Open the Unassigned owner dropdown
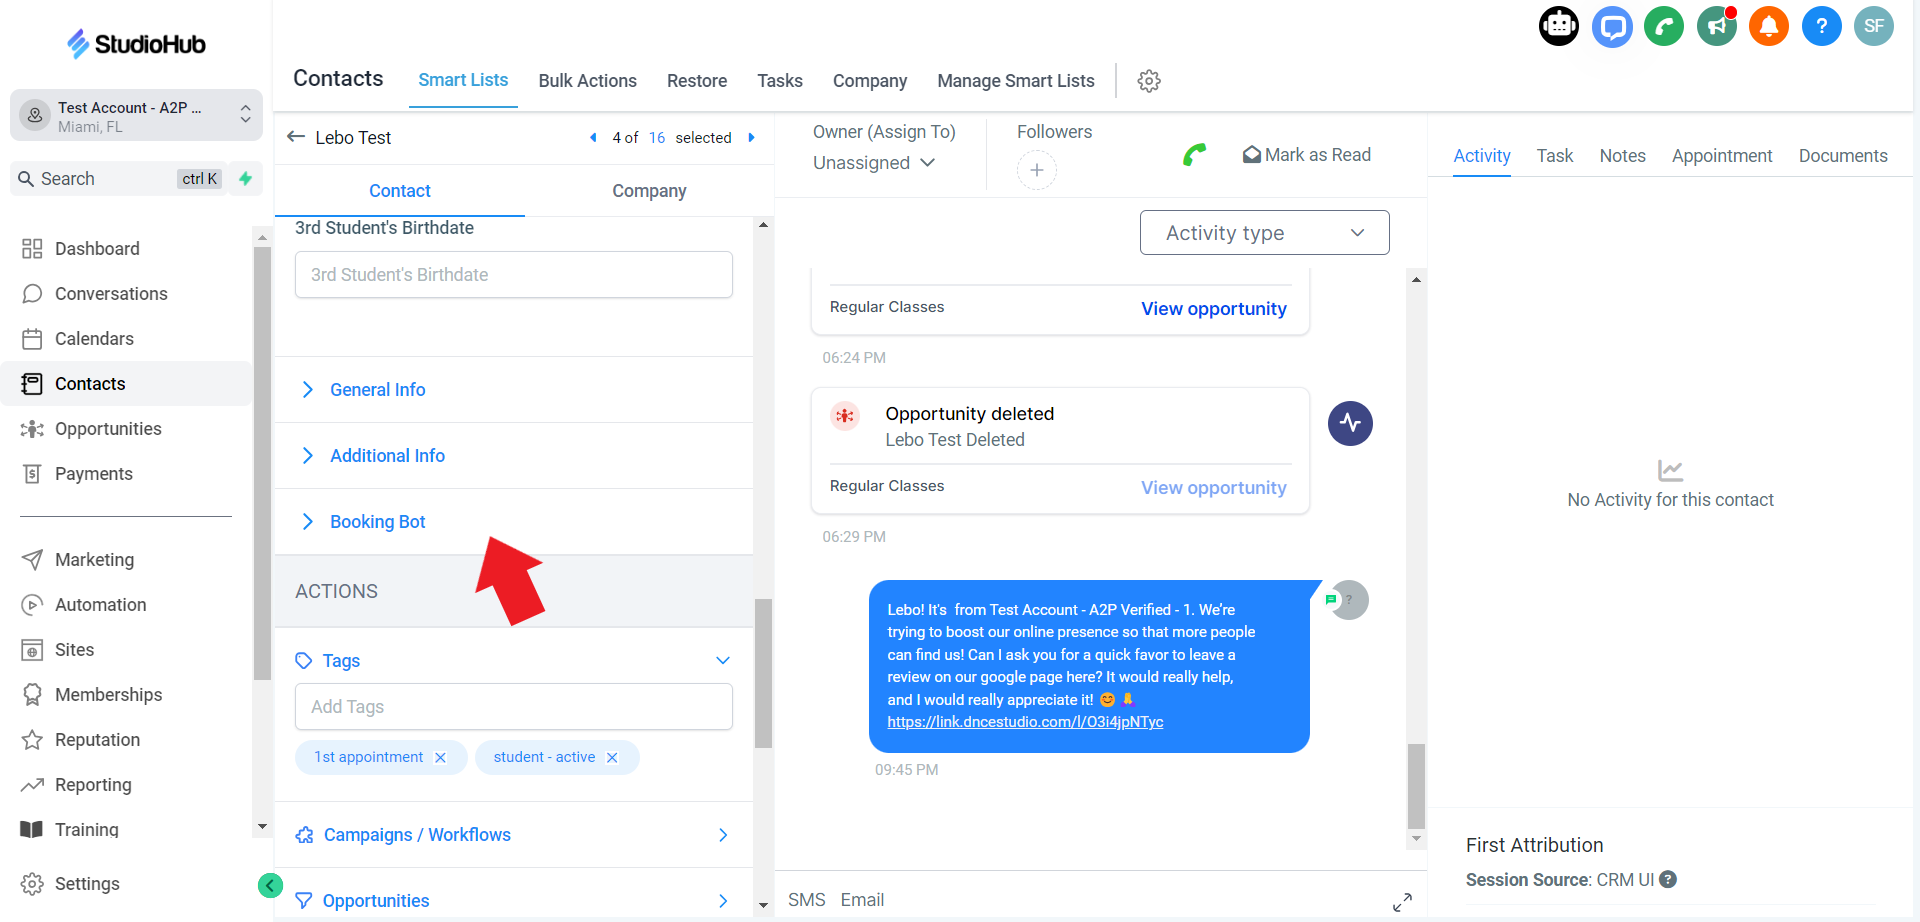The image size is (1920, 922). point(874,162)
